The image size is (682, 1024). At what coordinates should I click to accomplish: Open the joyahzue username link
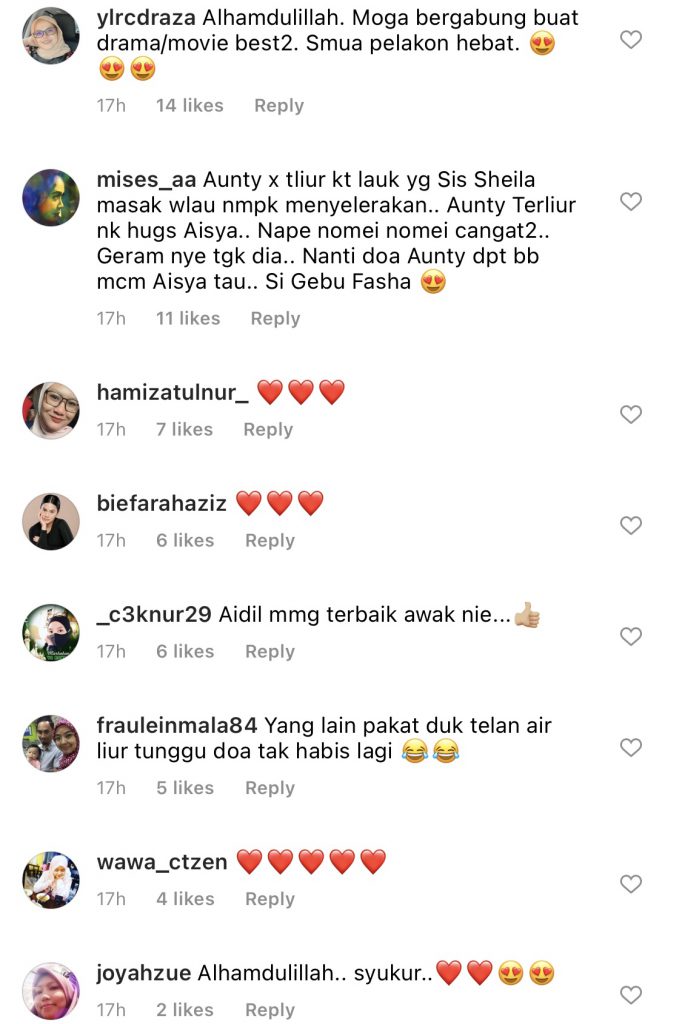(144, 973)
